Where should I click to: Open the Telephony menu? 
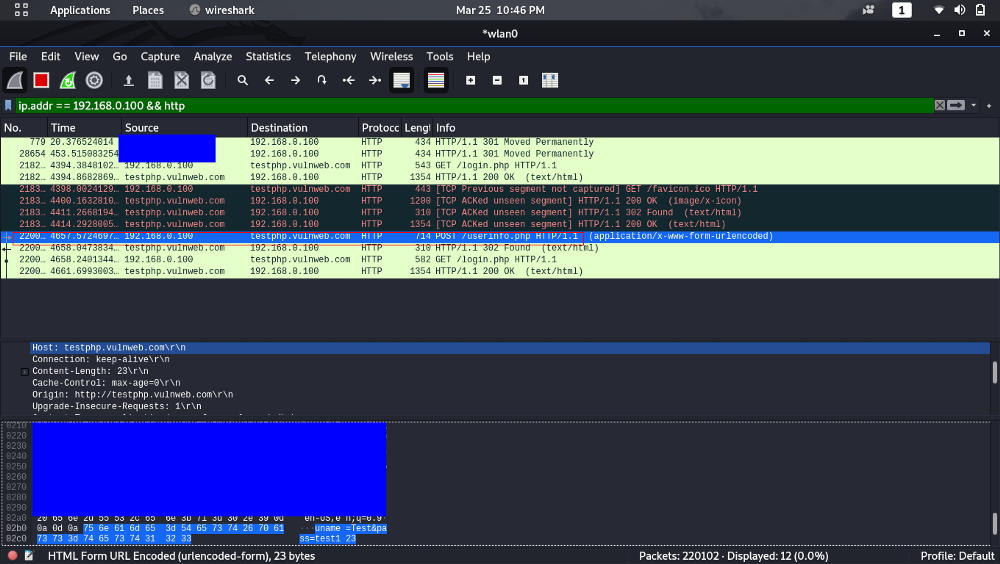point(330,56)
